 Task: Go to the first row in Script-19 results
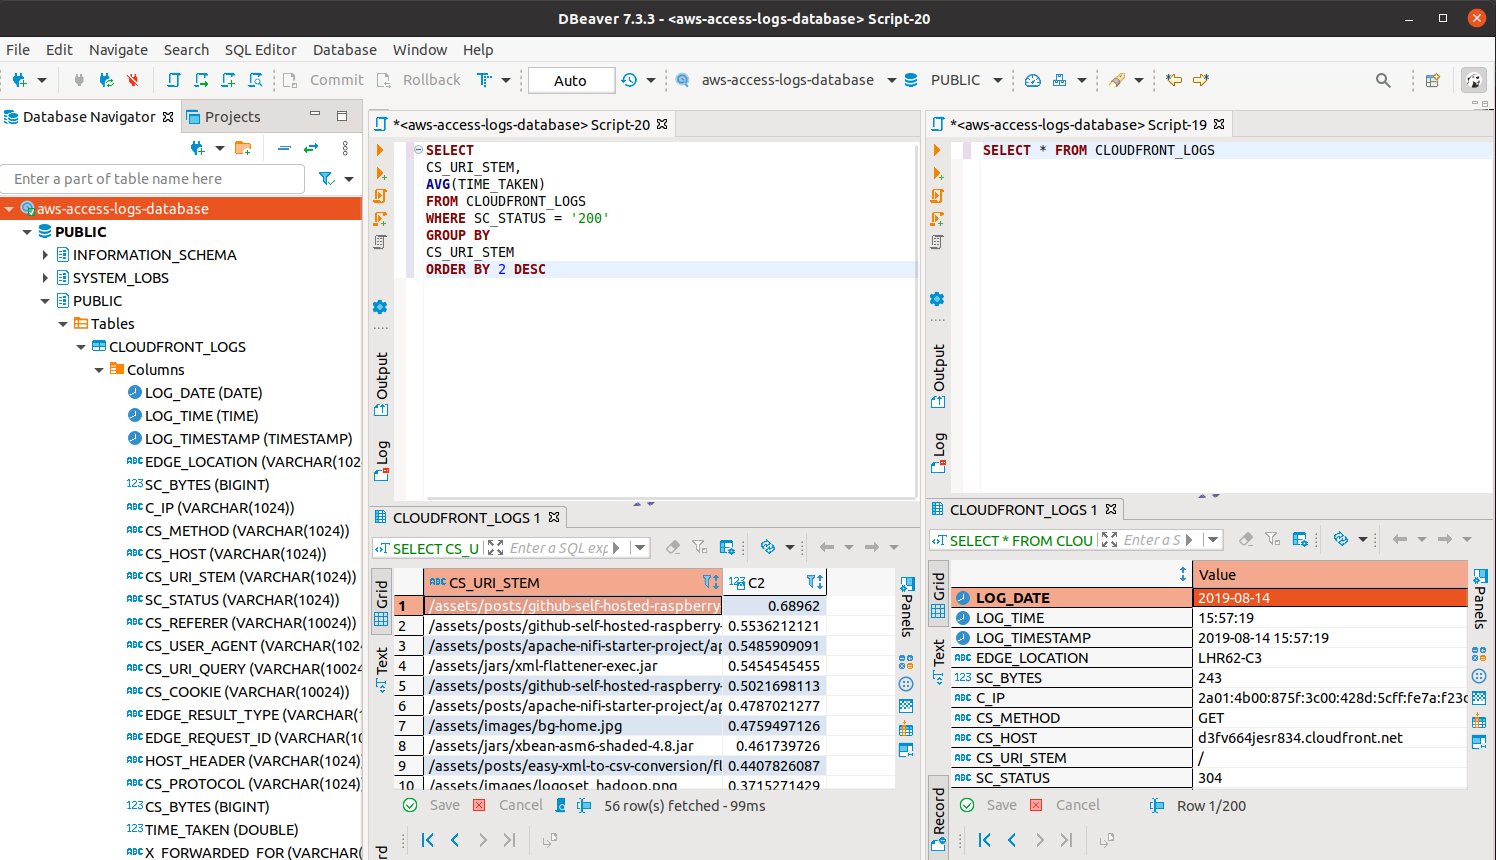[x=984, y=840]
